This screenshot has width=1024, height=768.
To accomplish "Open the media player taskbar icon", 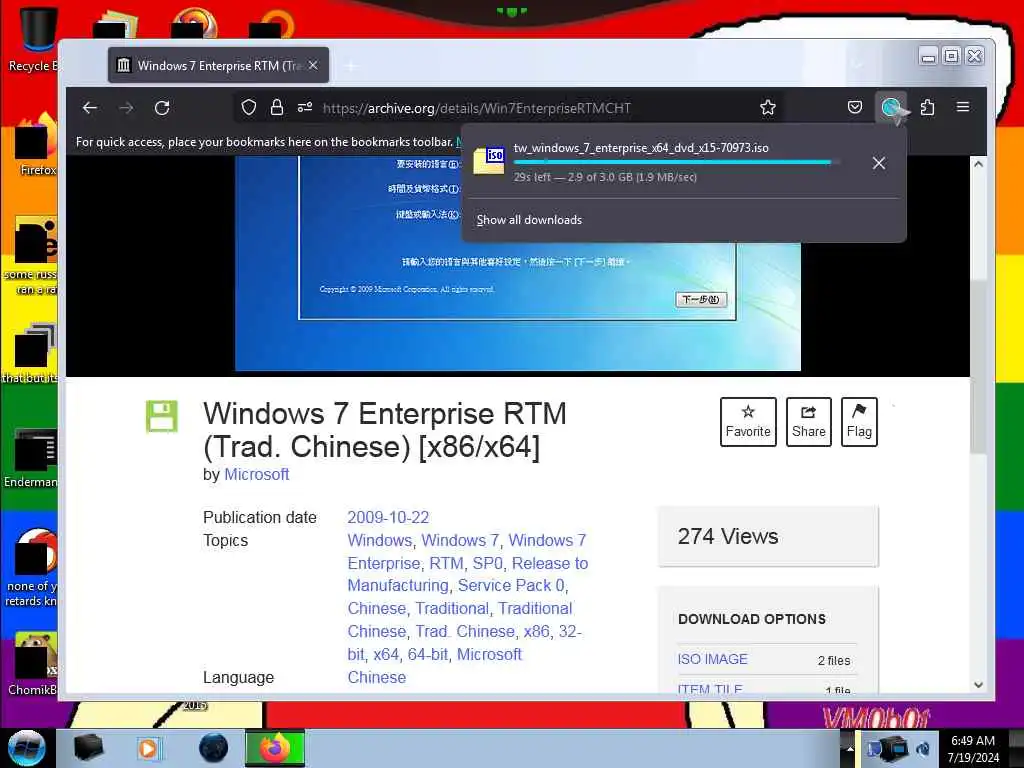I will click(149, 748).
